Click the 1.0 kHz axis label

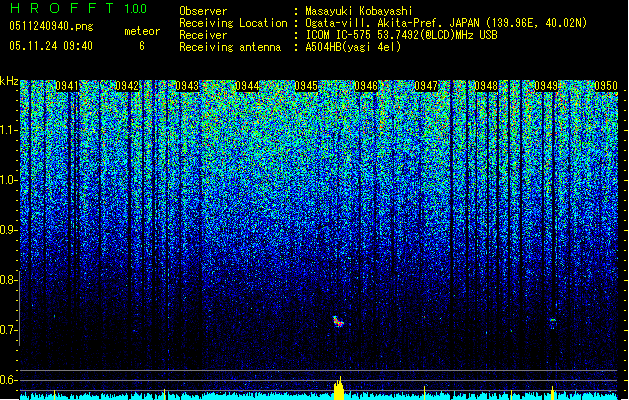(x=8, y=180)
